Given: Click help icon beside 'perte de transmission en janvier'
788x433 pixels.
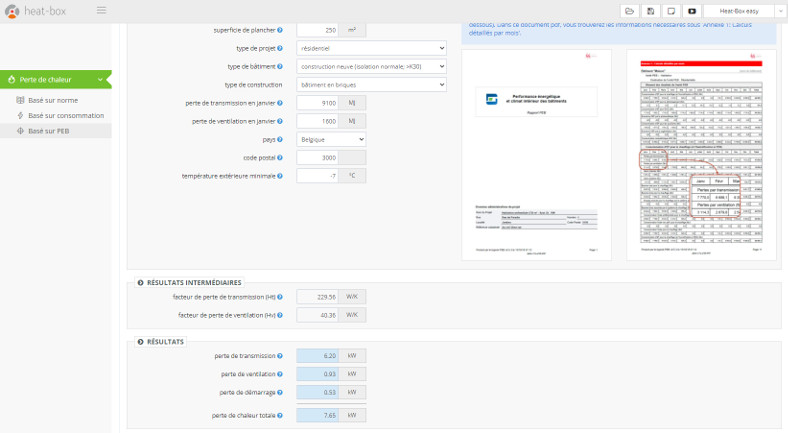Looking at the screenshot, I should [x=279, y=103].
